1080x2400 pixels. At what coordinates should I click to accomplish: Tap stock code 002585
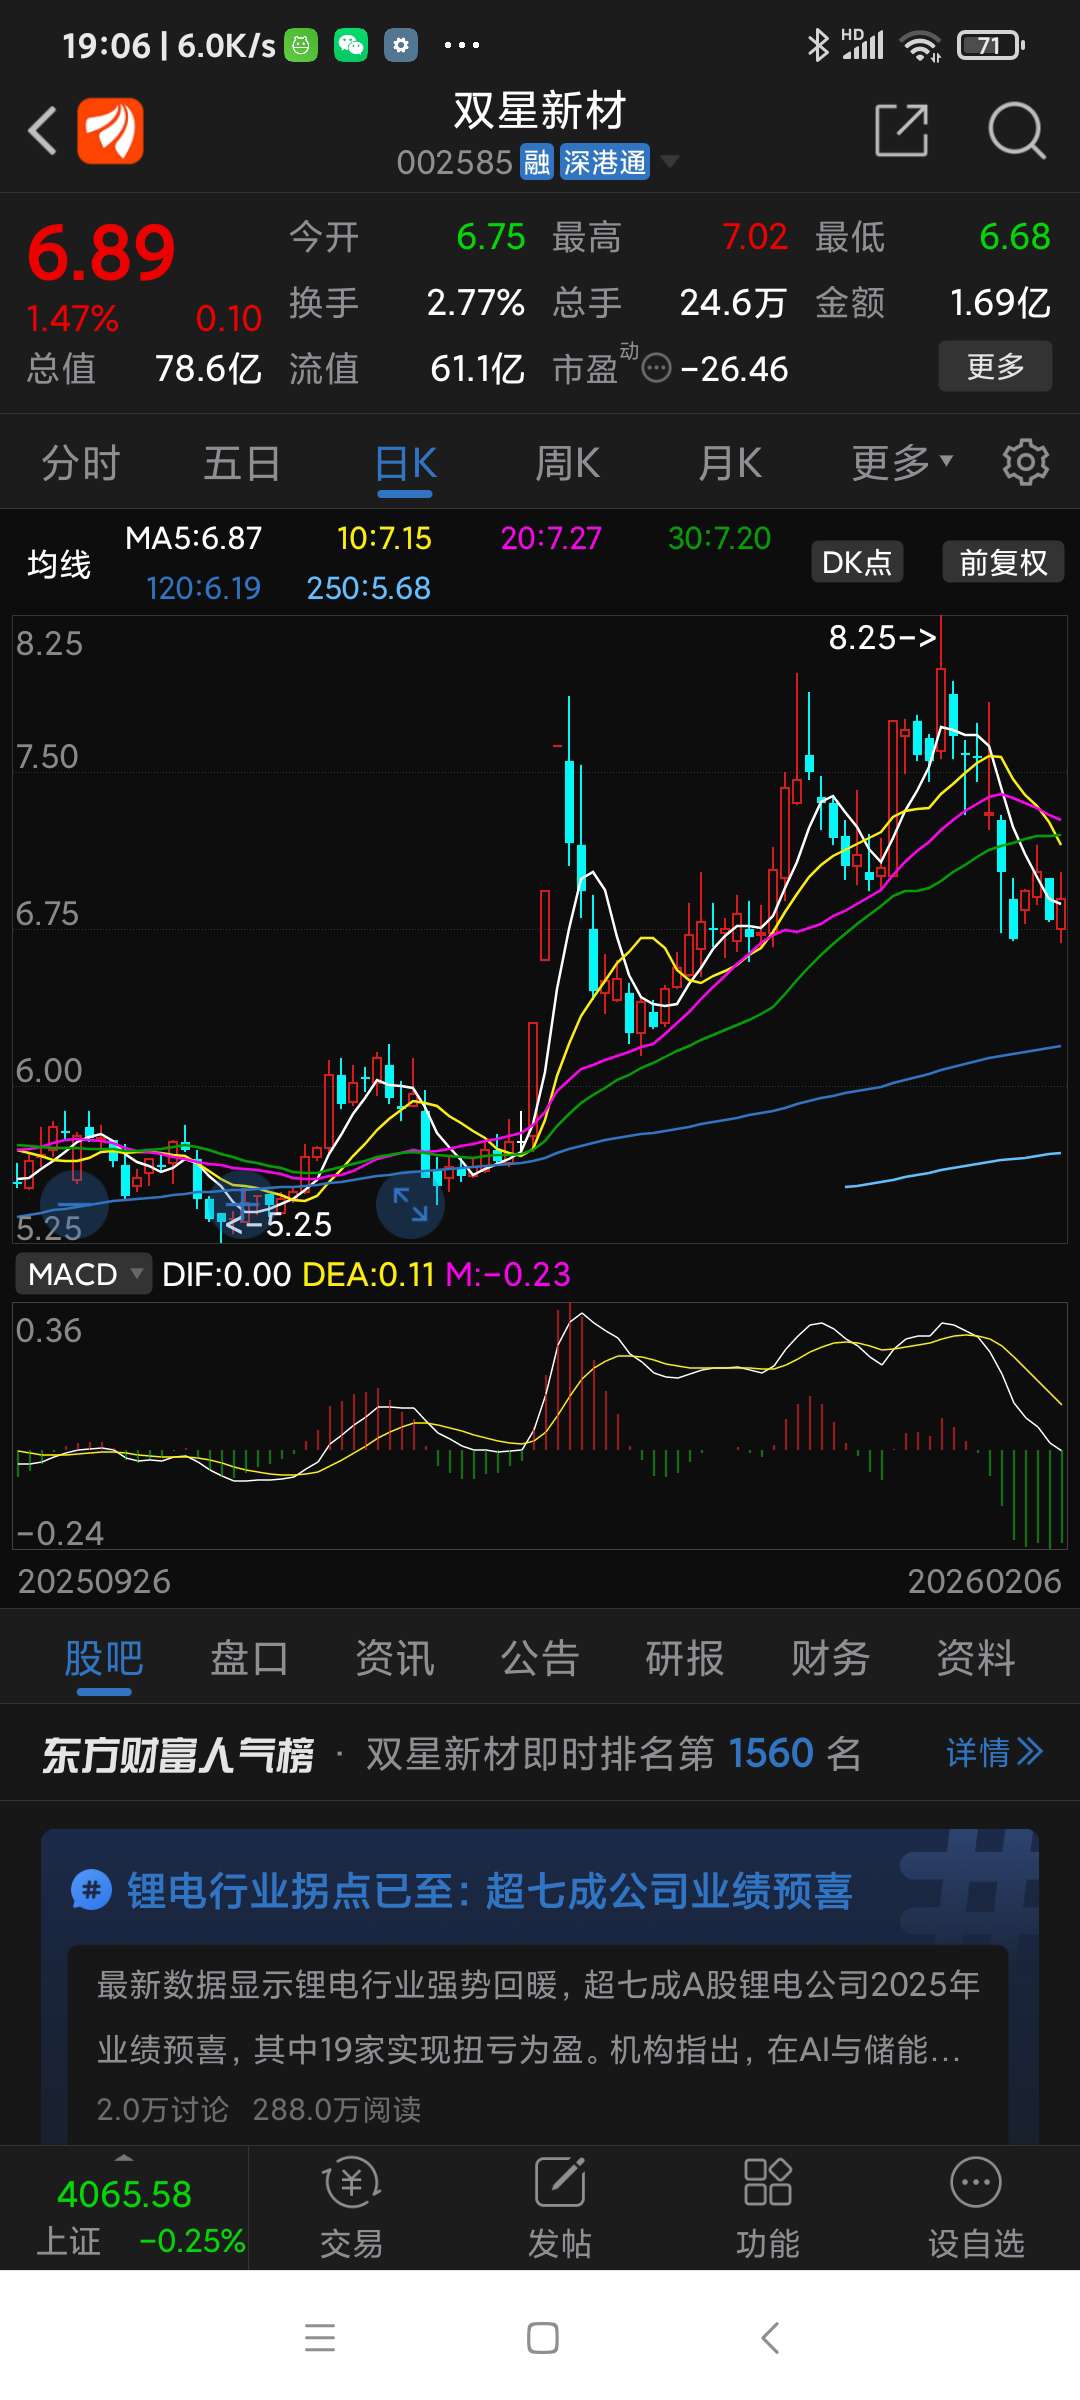(454, 162)
